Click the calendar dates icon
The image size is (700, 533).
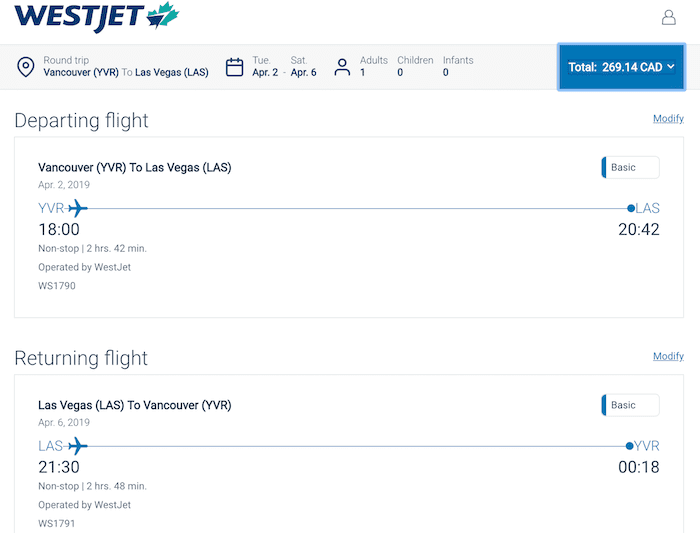pos(234,67)
